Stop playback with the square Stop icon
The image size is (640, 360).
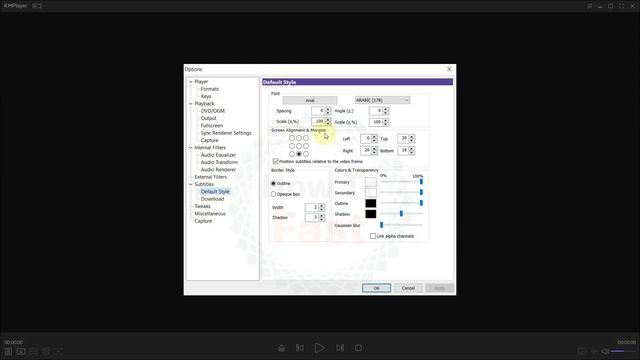click(x=358, y=348)
